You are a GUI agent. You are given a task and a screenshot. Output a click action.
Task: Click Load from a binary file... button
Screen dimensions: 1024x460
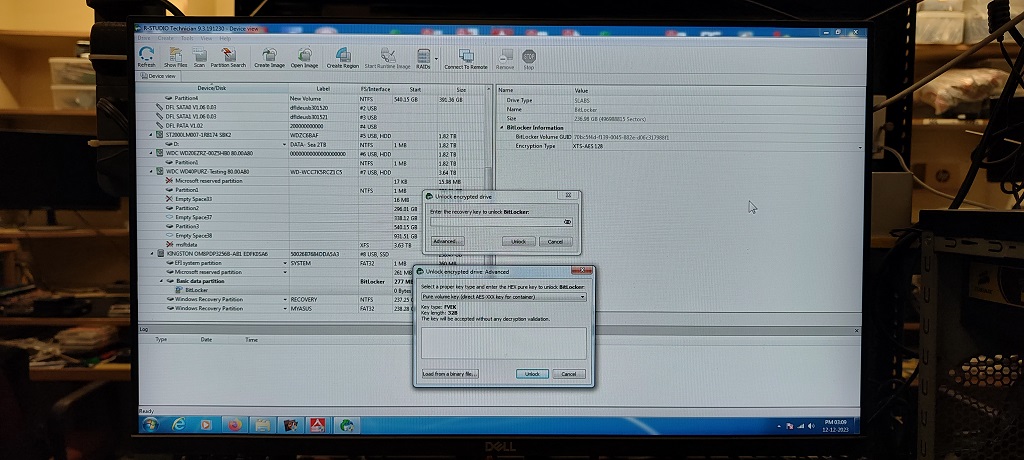[x=450, y=374]
